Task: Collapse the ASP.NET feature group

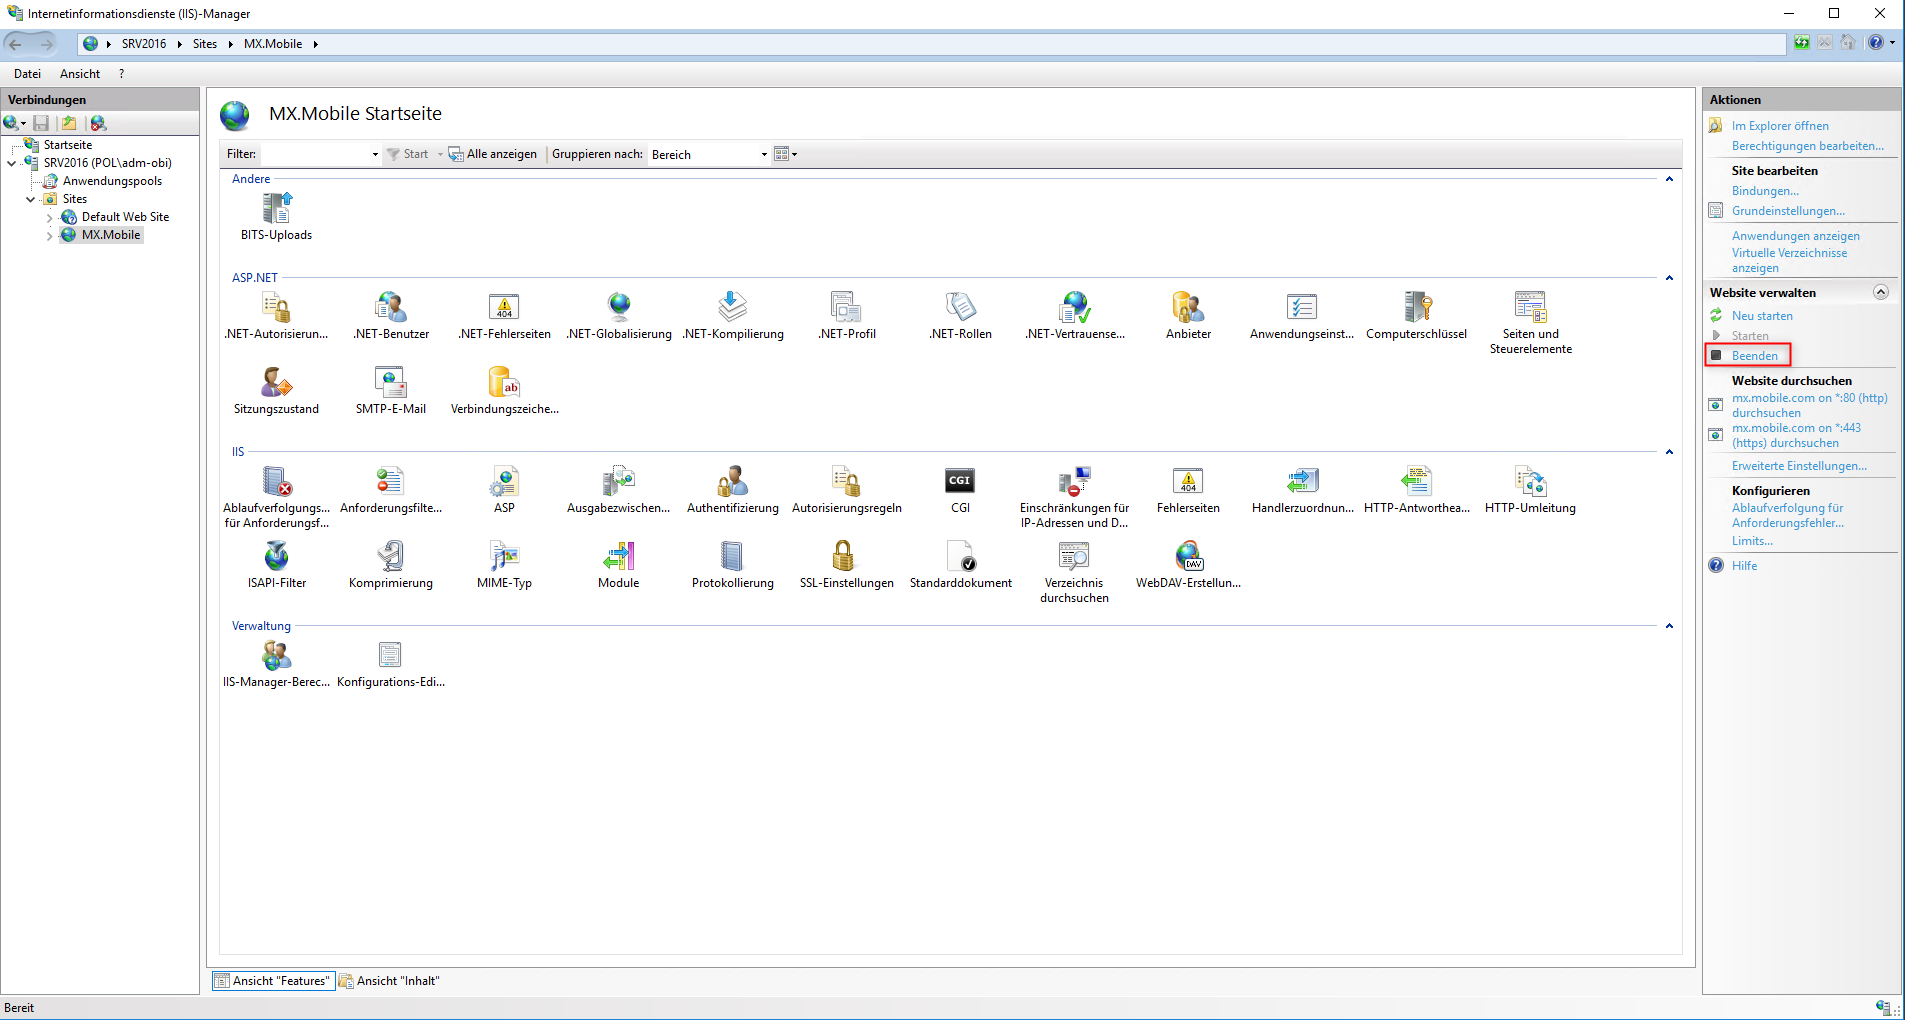Action: (x=1669, y=278)
